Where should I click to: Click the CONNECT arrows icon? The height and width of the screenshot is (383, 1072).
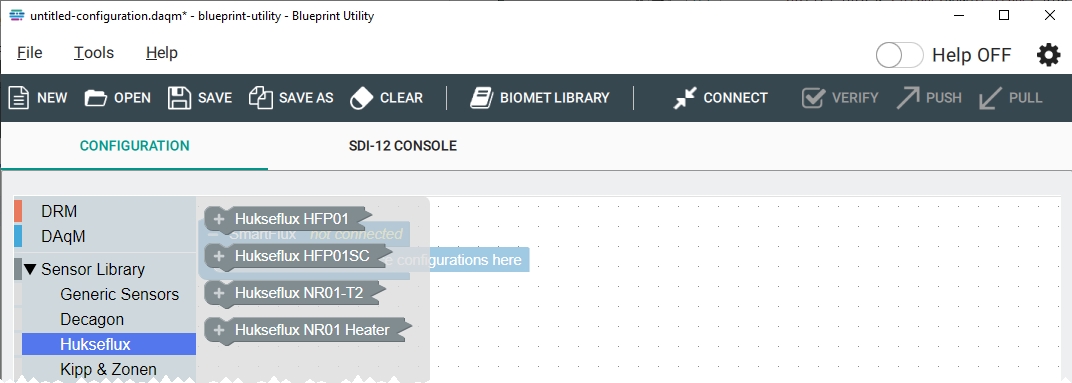click(x=684, y=98)
